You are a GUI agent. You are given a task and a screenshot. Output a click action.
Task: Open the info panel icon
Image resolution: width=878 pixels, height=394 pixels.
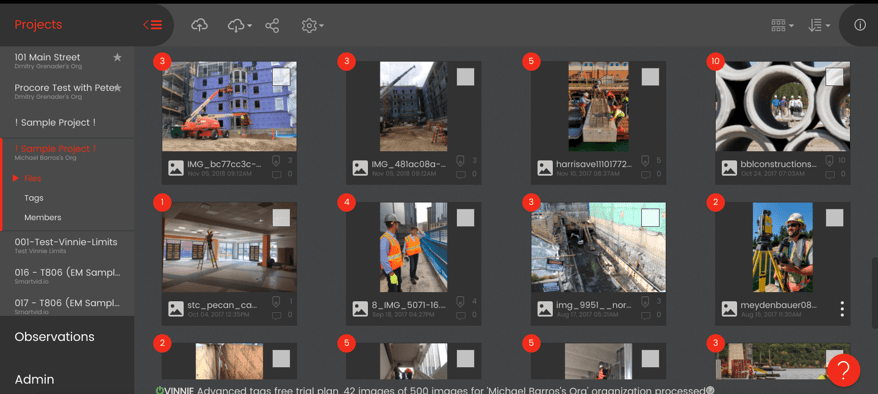pos(860,25)
